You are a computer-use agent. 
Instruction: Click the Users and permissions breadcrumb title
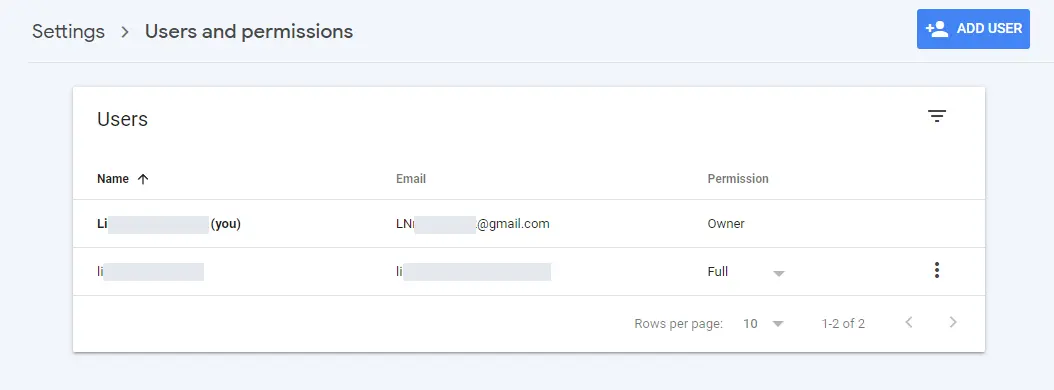(249, 32)
